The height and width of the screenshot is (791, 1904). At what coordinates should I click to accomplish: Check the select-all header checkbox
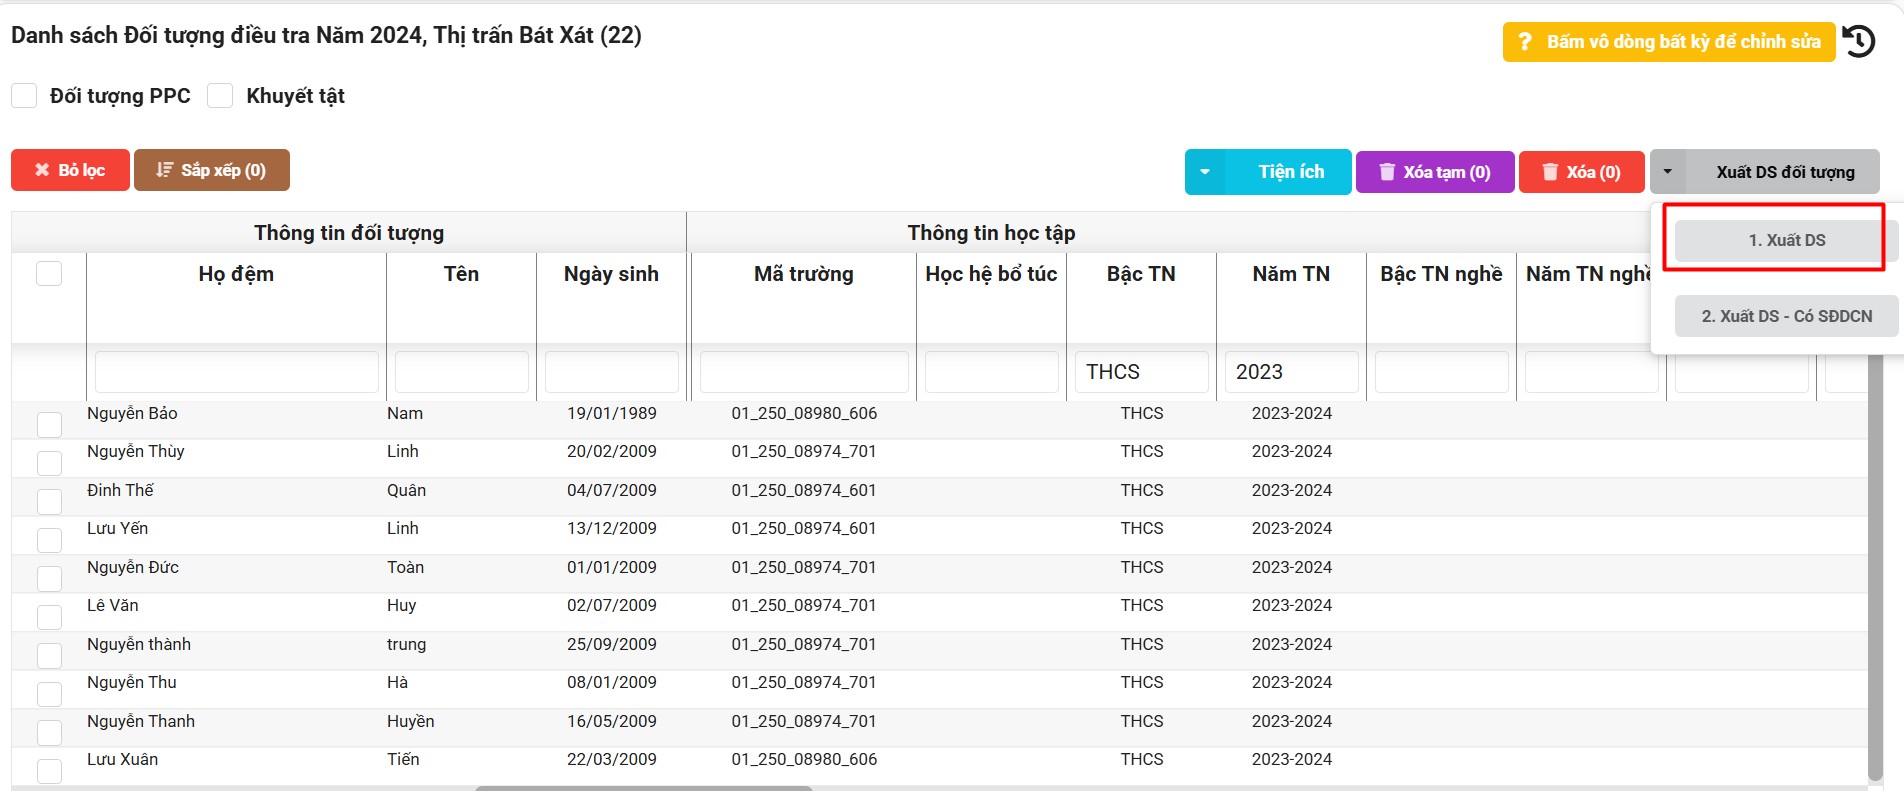point(49,274)
